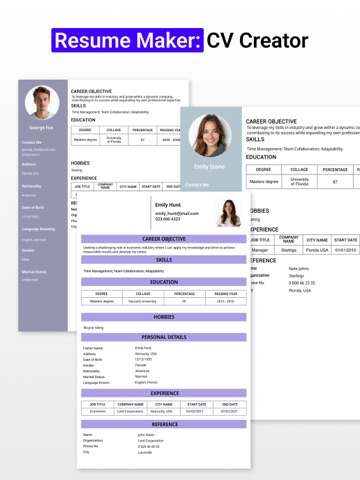Click the 'Resume Maker:' highlighted title

coord(127,40)
